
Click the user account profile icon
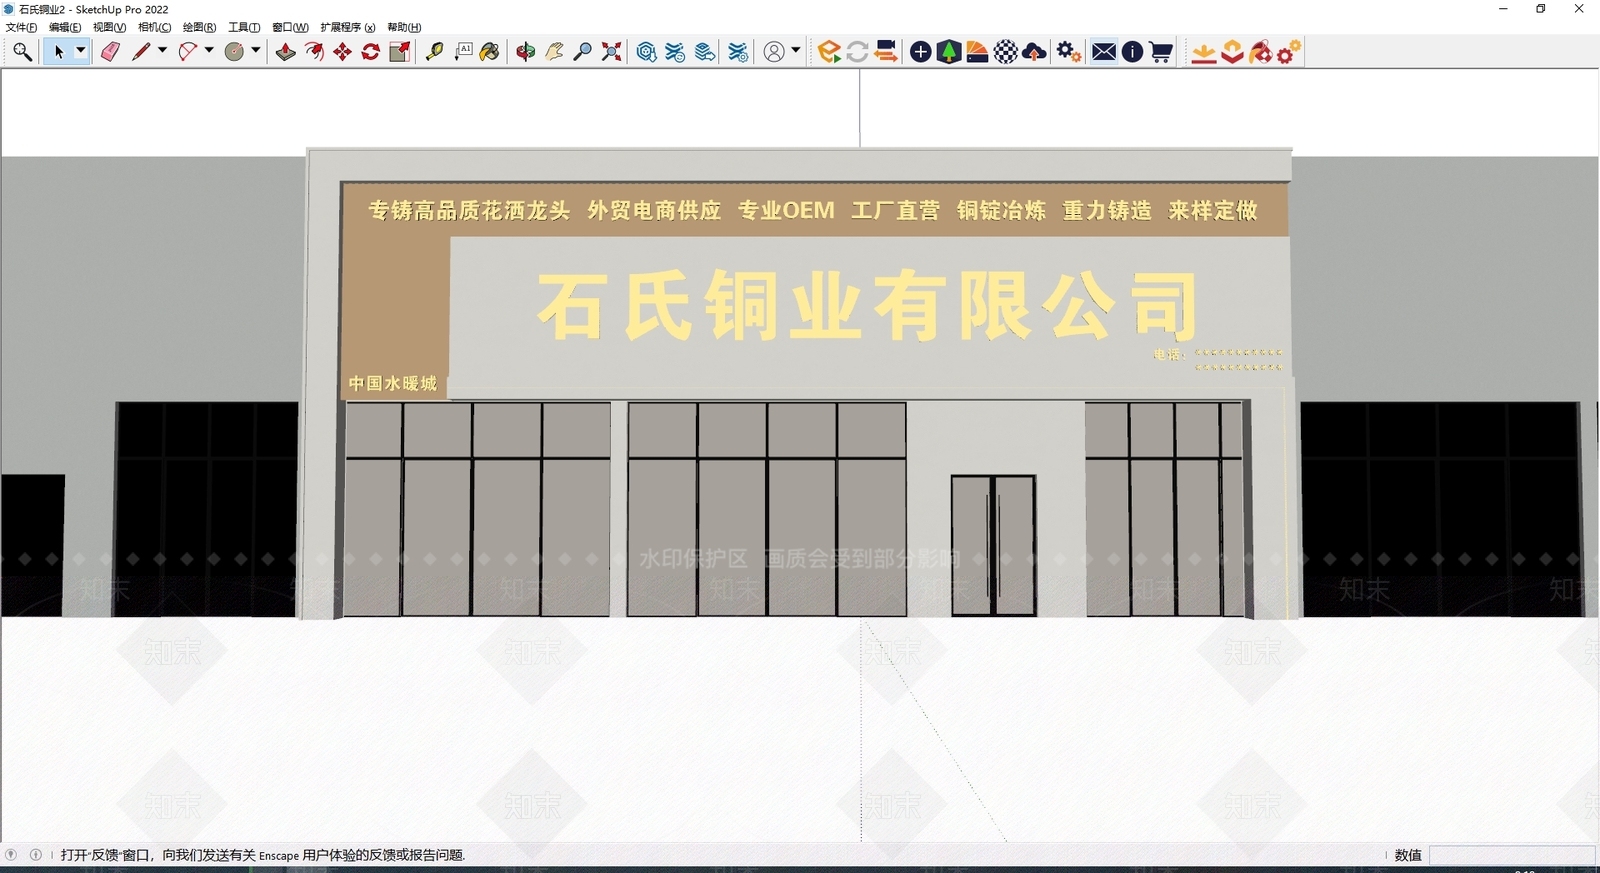pyautogui.click(x=774, y=52)
